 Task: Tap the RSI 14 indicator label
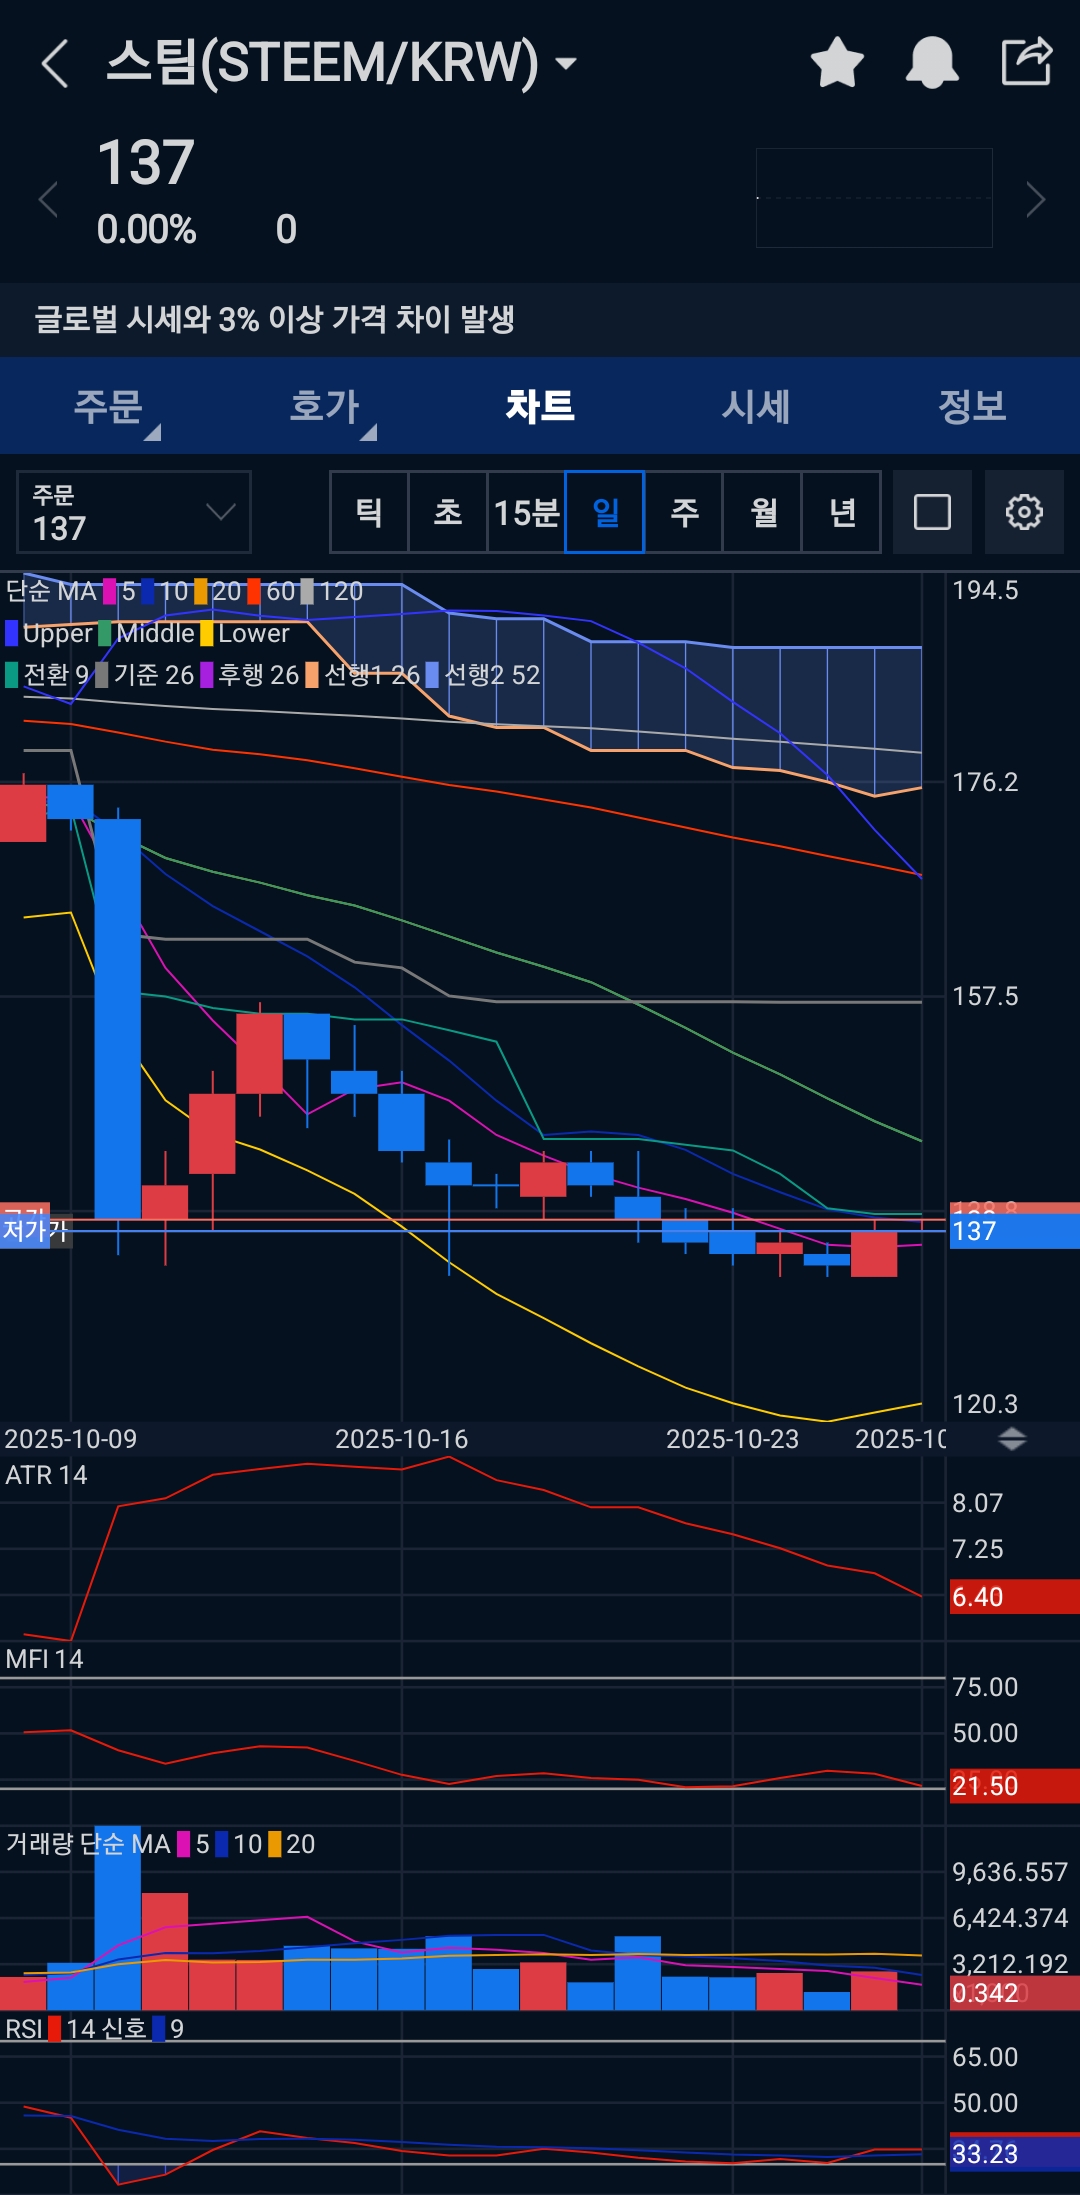click(x=48, y=2029)
